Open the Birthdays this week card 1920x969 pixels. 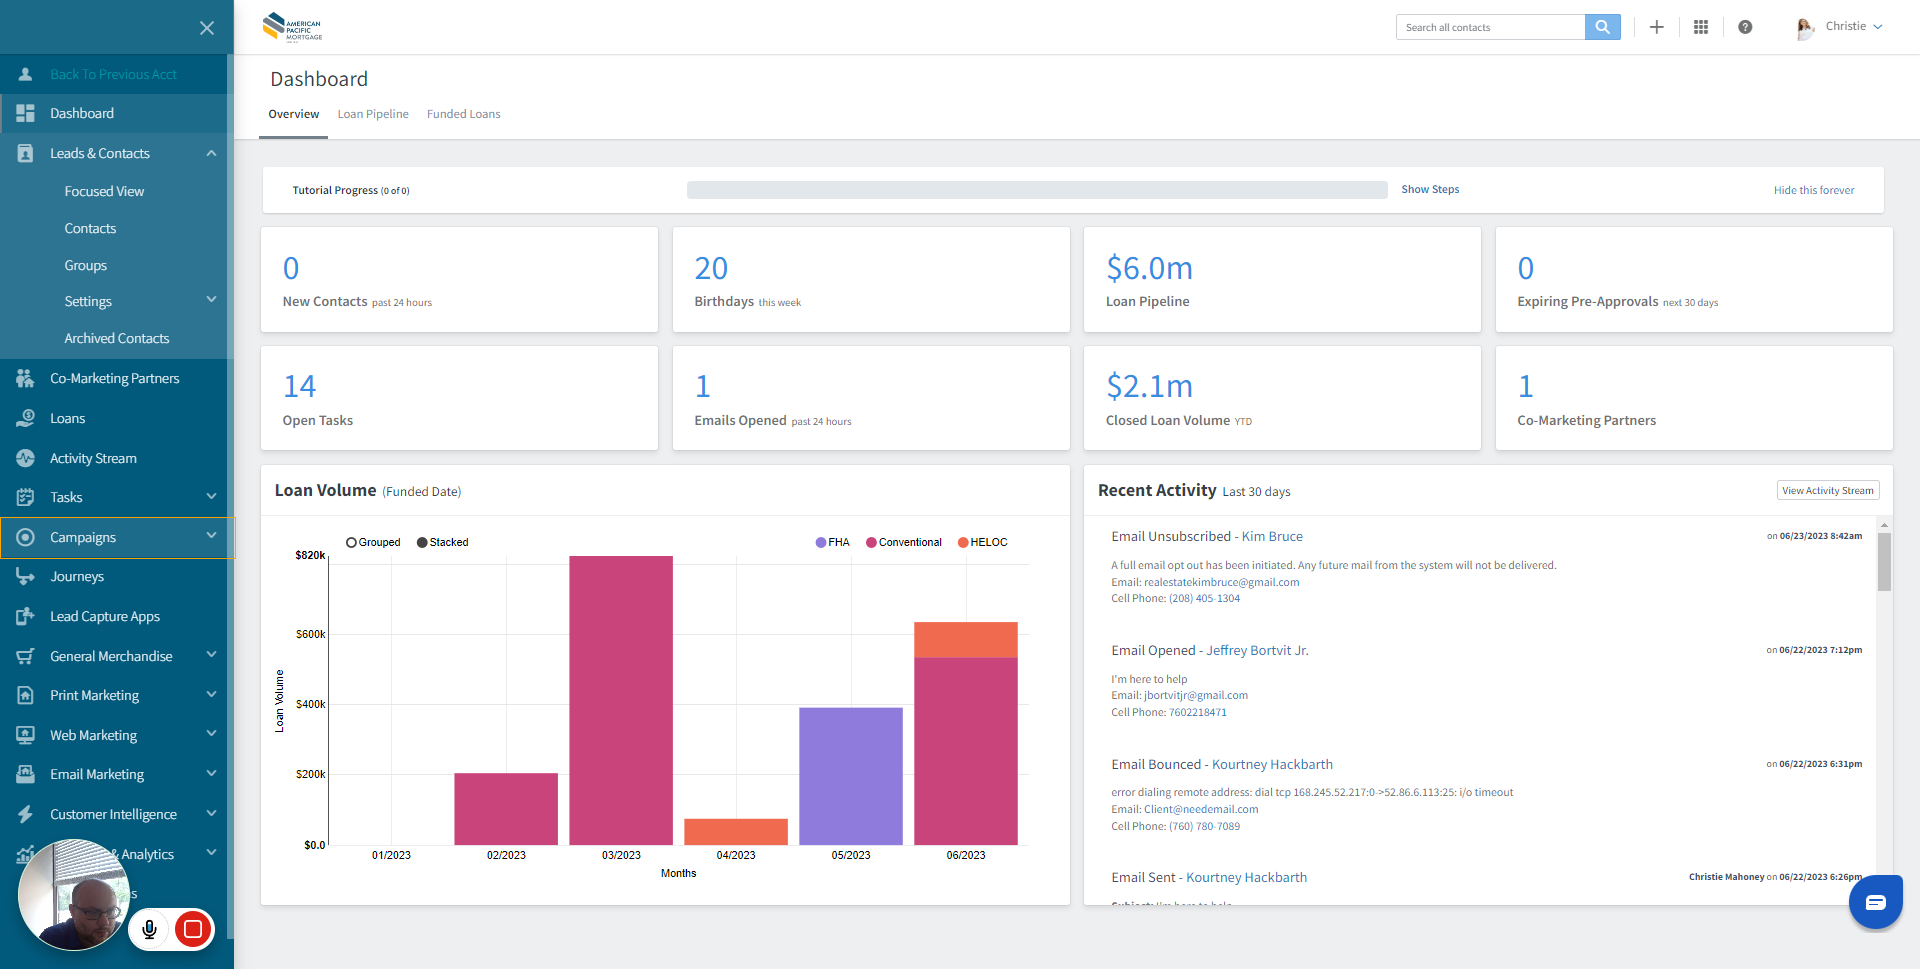pyautogui.click(x=871, y=279)
